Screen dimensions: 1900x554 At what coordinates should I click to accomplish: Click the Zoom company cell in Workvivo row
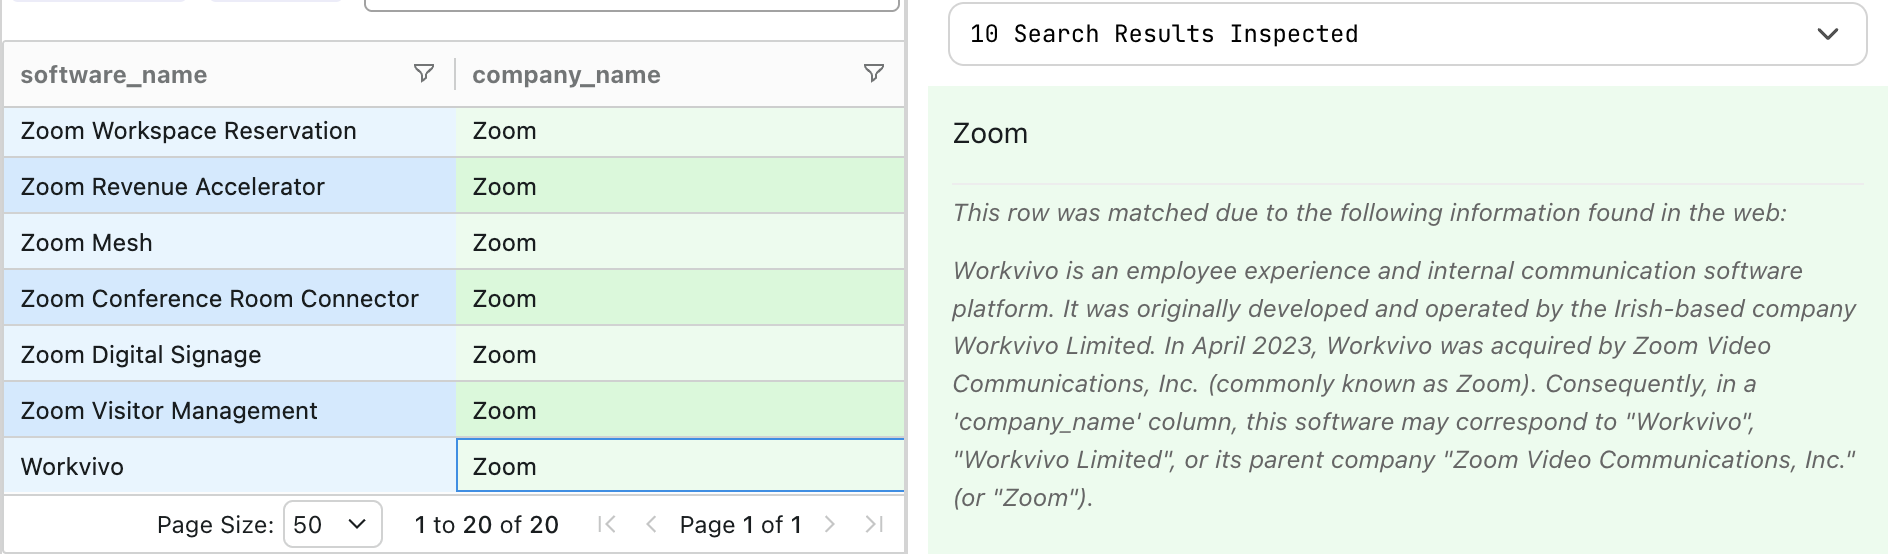[x=680, y=467]
